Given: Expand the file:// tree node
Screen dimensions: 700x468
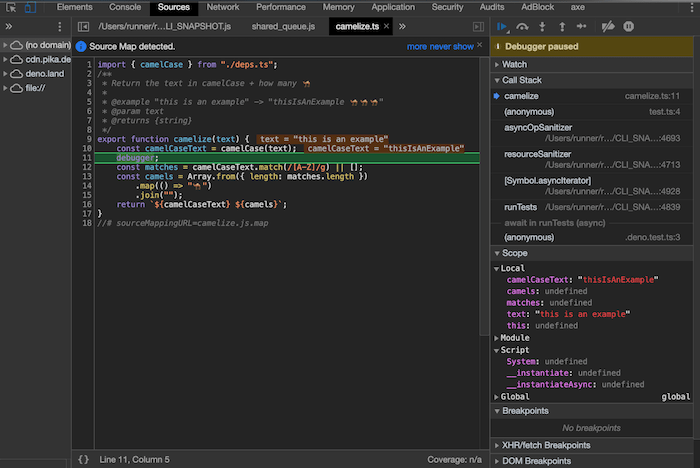Looking at the screenshot, I should pyautogui.click(x=5, y=88).
